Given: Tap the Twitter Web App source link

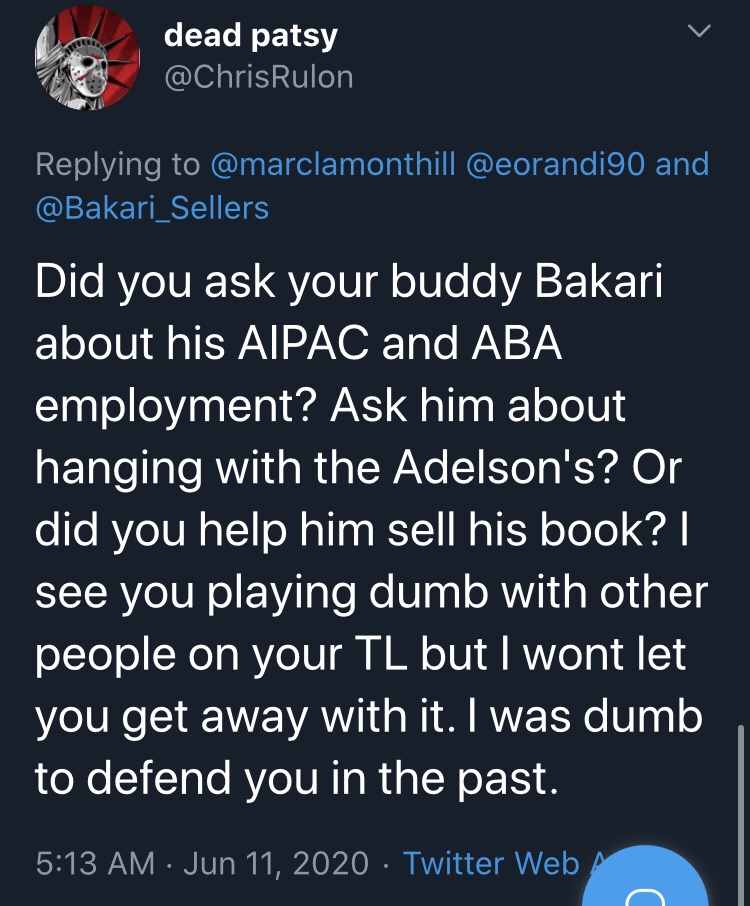Looking at the screenshot, I should click(x=490, y=862).
